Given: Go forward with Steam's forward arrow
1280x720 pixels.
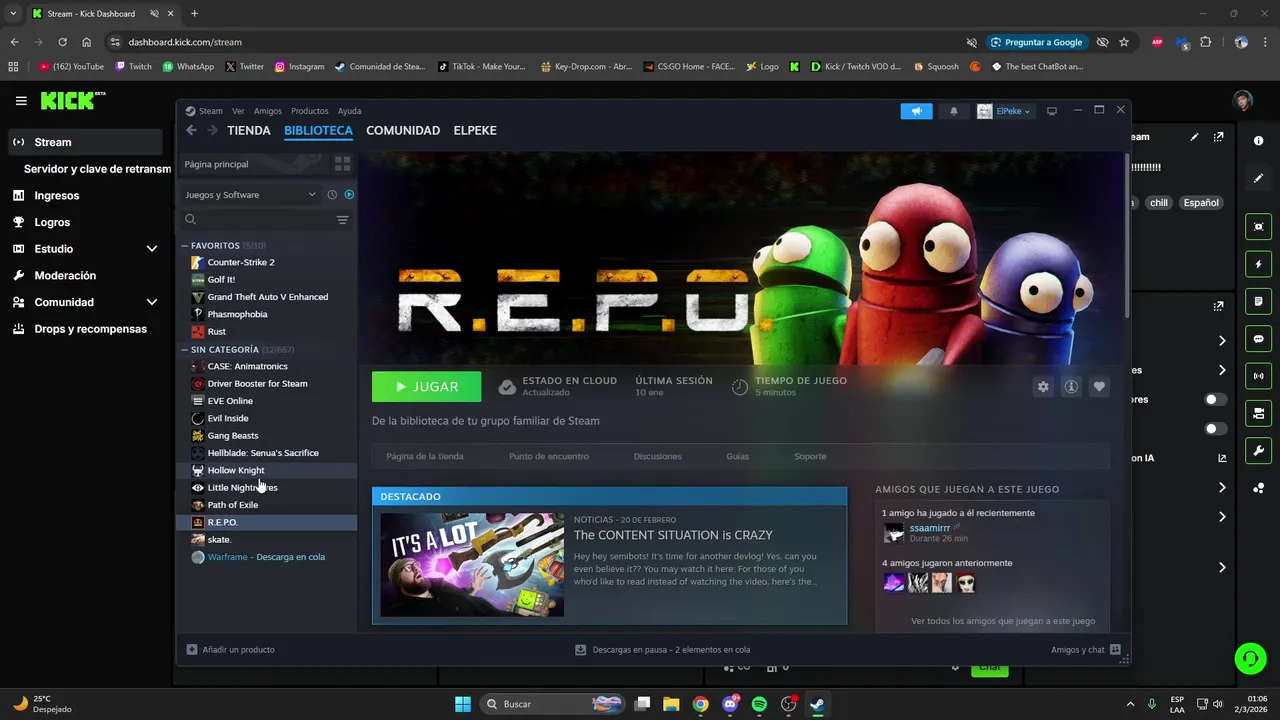Looking at the screenshot, I should [212, 130].
